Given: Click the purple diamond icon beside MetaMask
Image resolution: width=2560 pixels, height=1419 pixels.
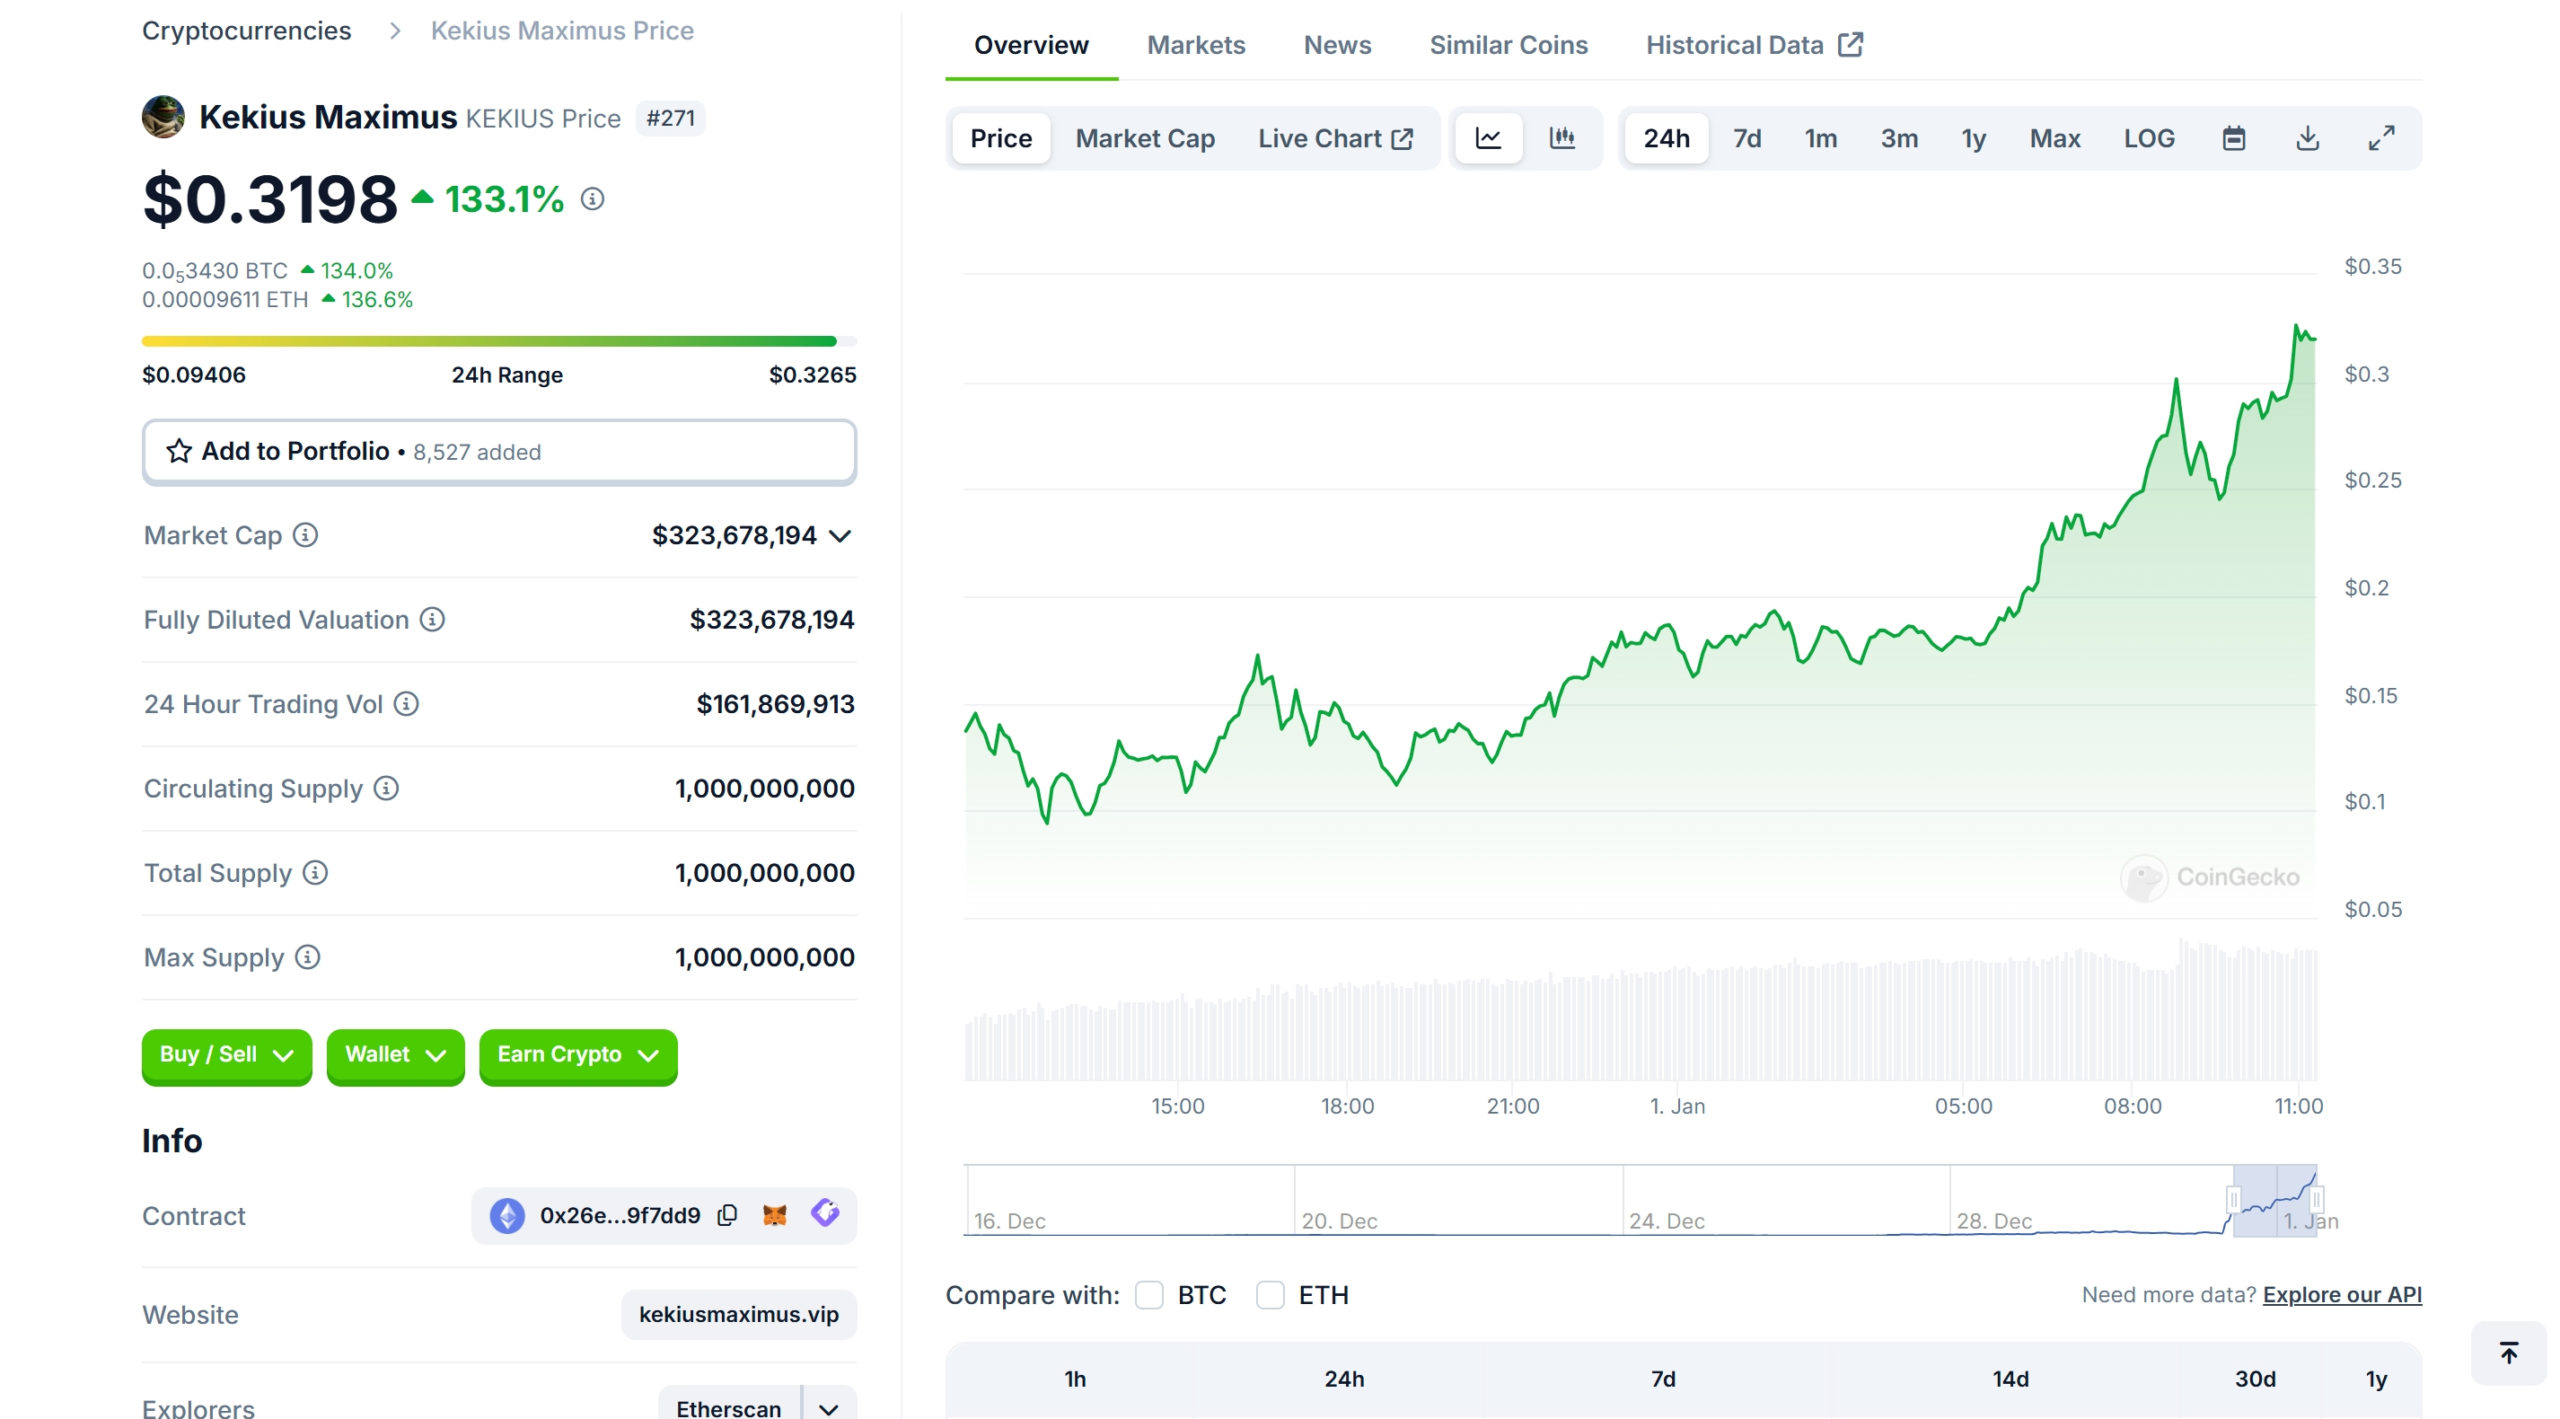Looking at the screenshot, I should (x=825, y=1213).
